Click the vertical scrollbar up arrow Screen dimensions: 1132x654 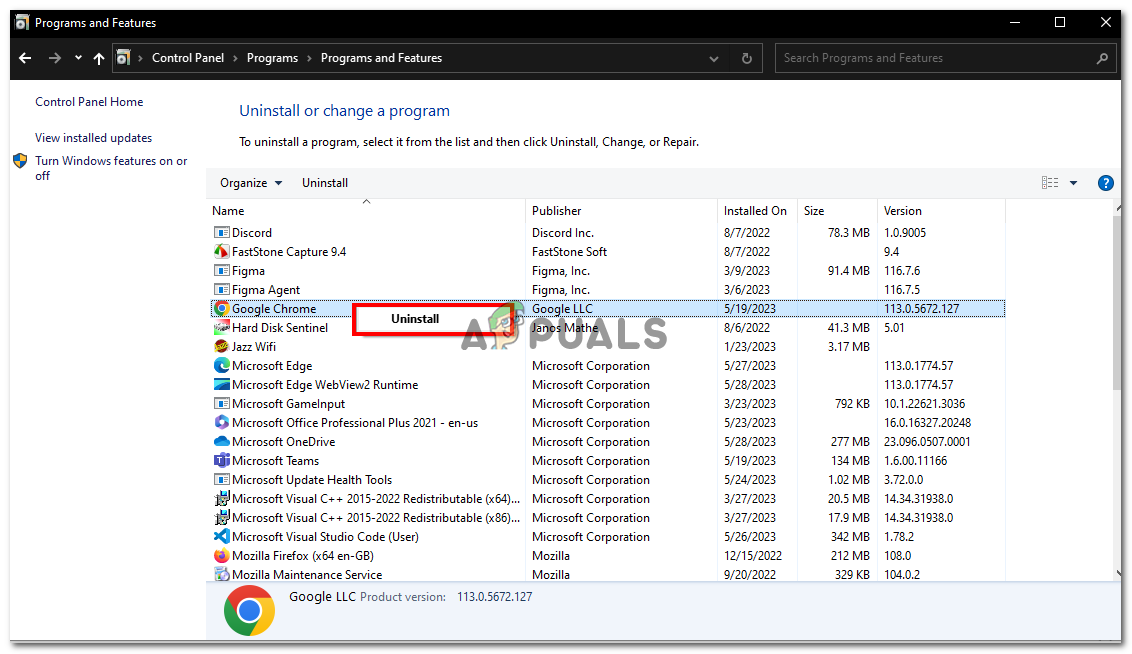coord(1117,208)
